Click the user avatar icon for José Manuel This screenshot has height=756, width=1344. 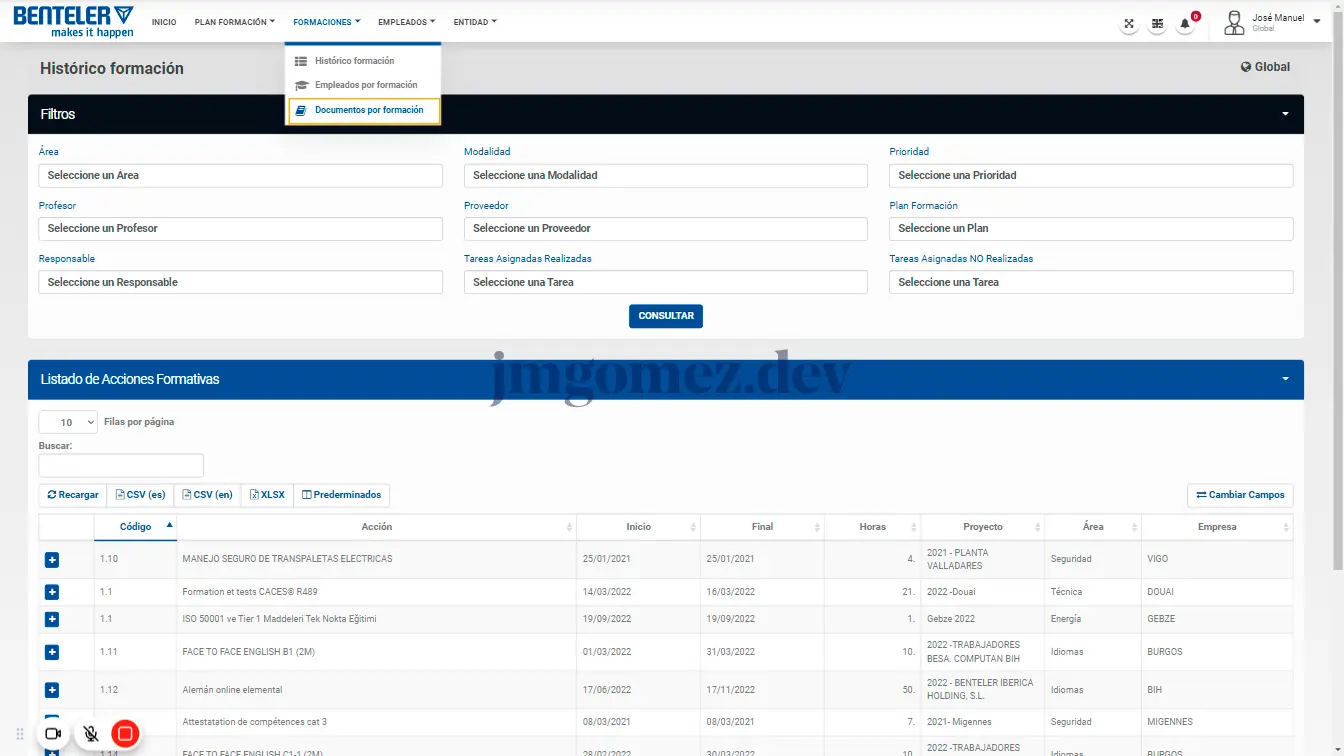[1234, 22]
